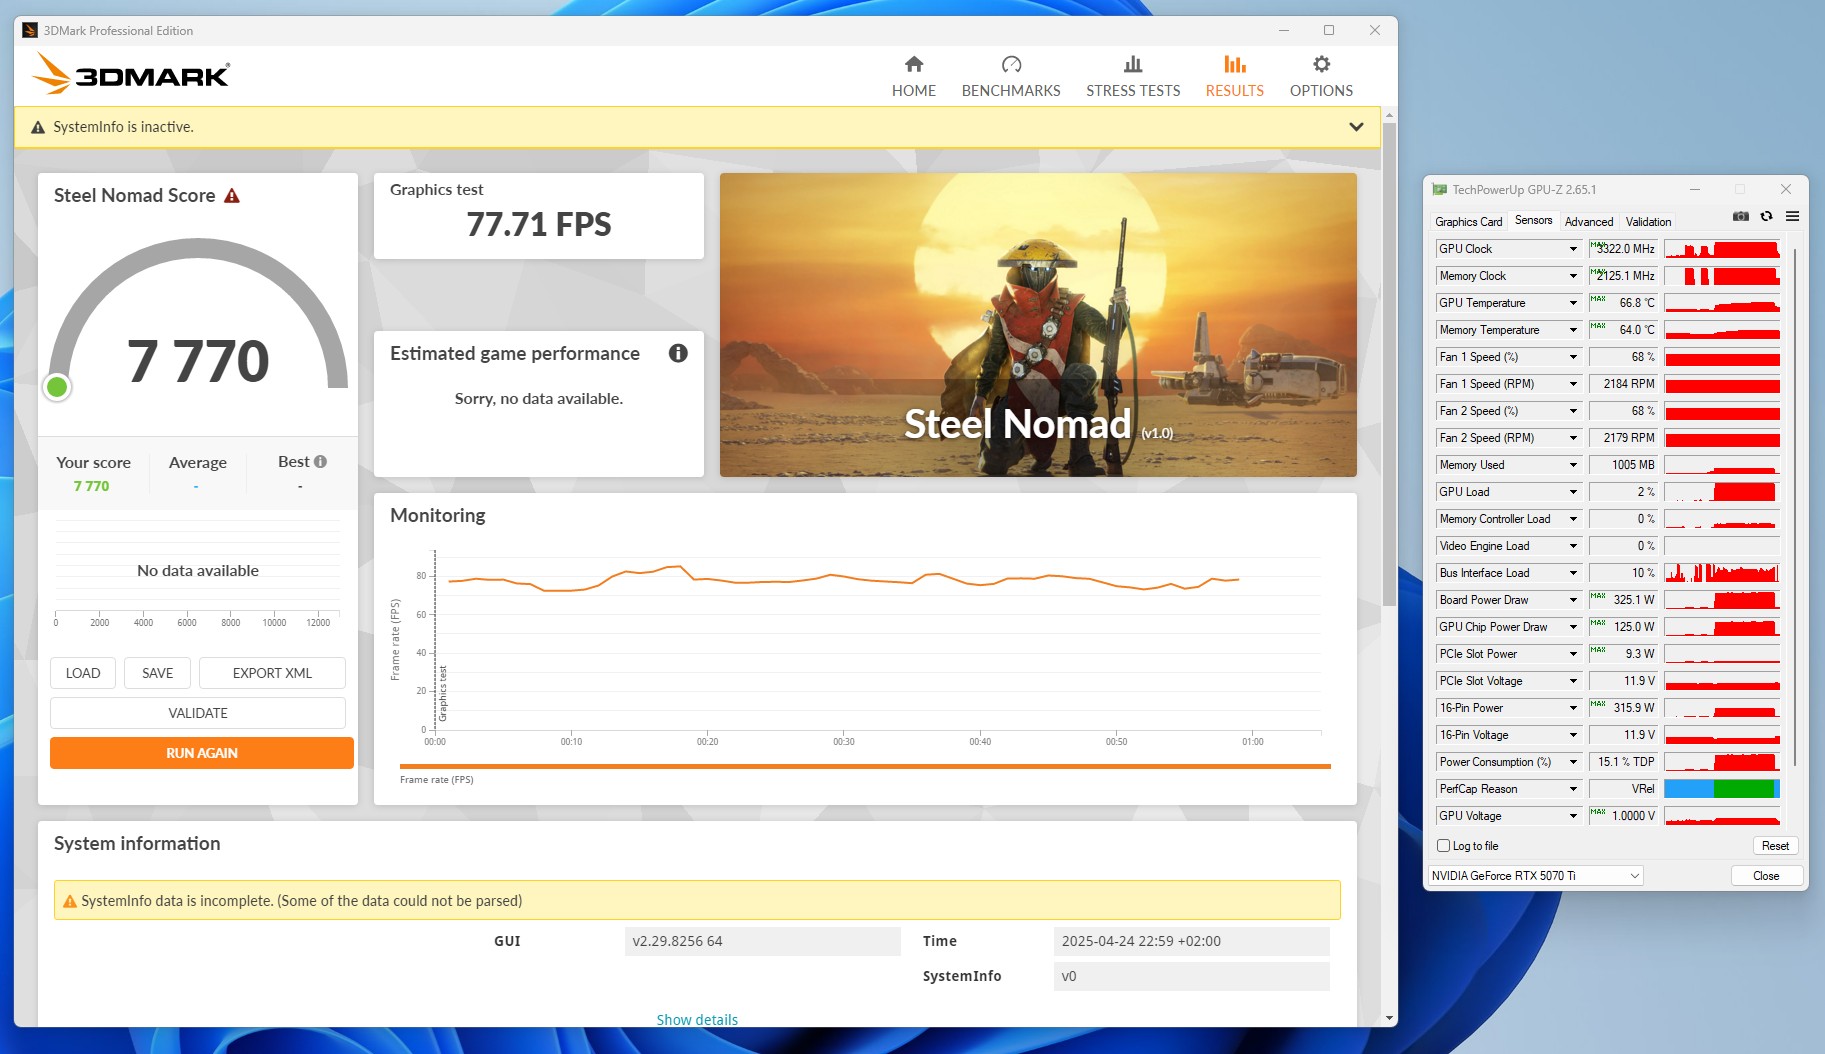Click the GPU Clock history graph
1825x1054 pixels.
tap(1722, 249)
